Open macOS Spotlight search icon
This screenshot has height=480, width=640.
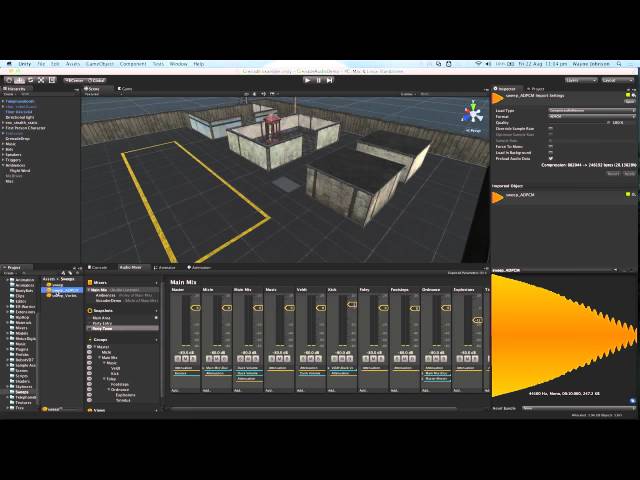coord(619,64)
